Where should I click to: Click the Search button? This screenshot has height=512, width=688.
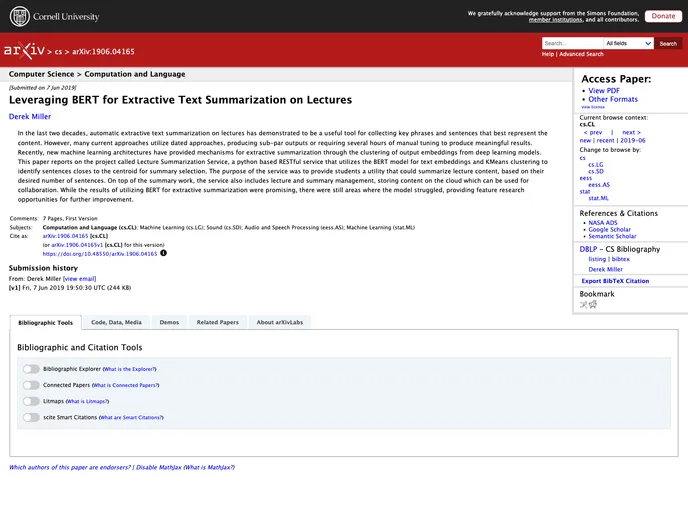[668, 43]
